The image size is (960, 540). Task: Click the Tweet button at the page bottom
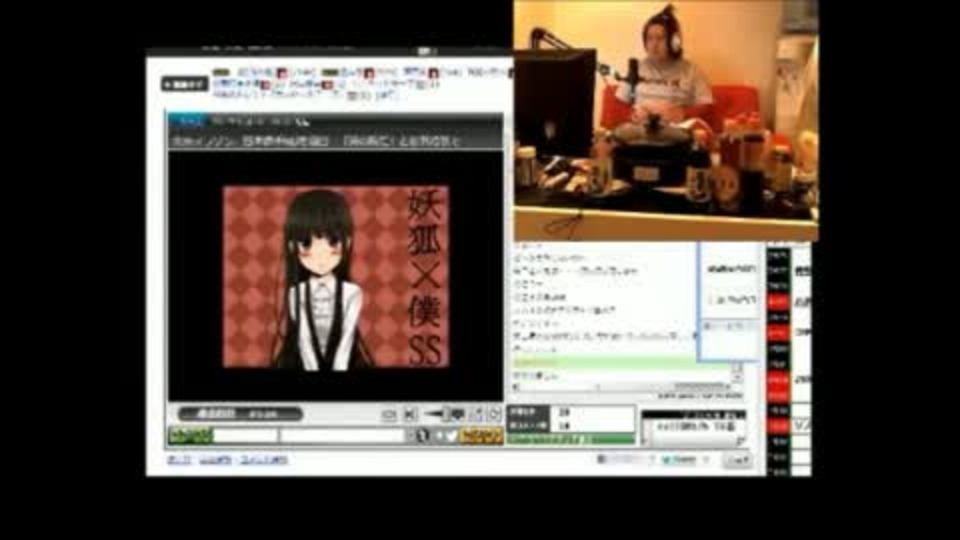(679, 460)
